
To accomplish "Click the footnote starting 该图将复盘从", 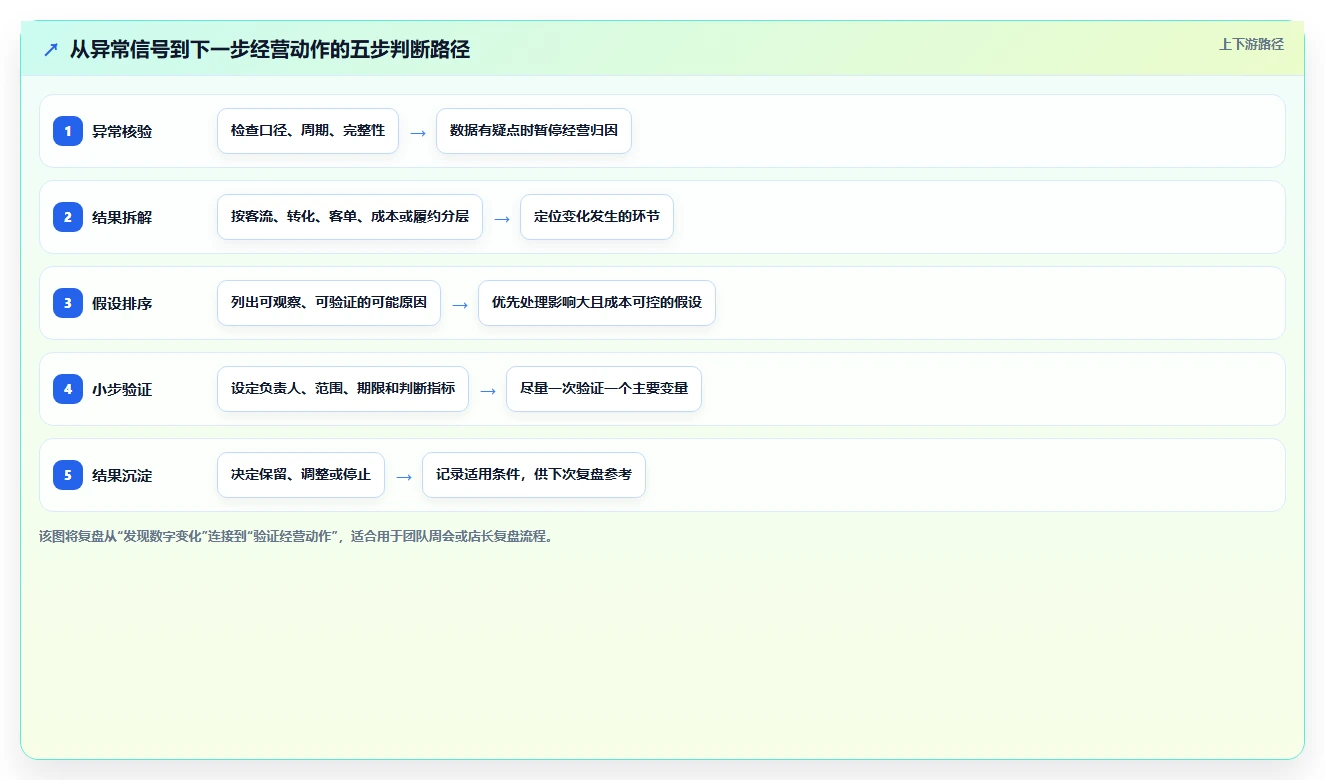I will pos(296,536).
